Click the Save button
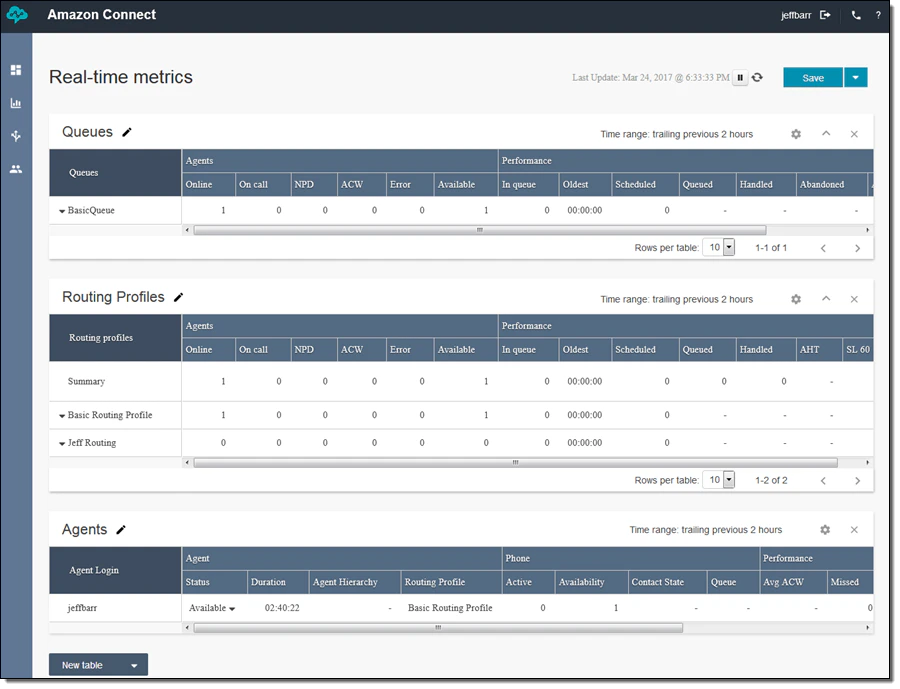 pos(812,77)
